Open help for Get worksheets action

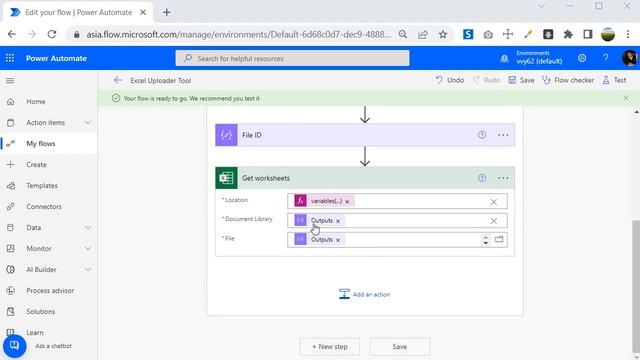pos(482,178)
